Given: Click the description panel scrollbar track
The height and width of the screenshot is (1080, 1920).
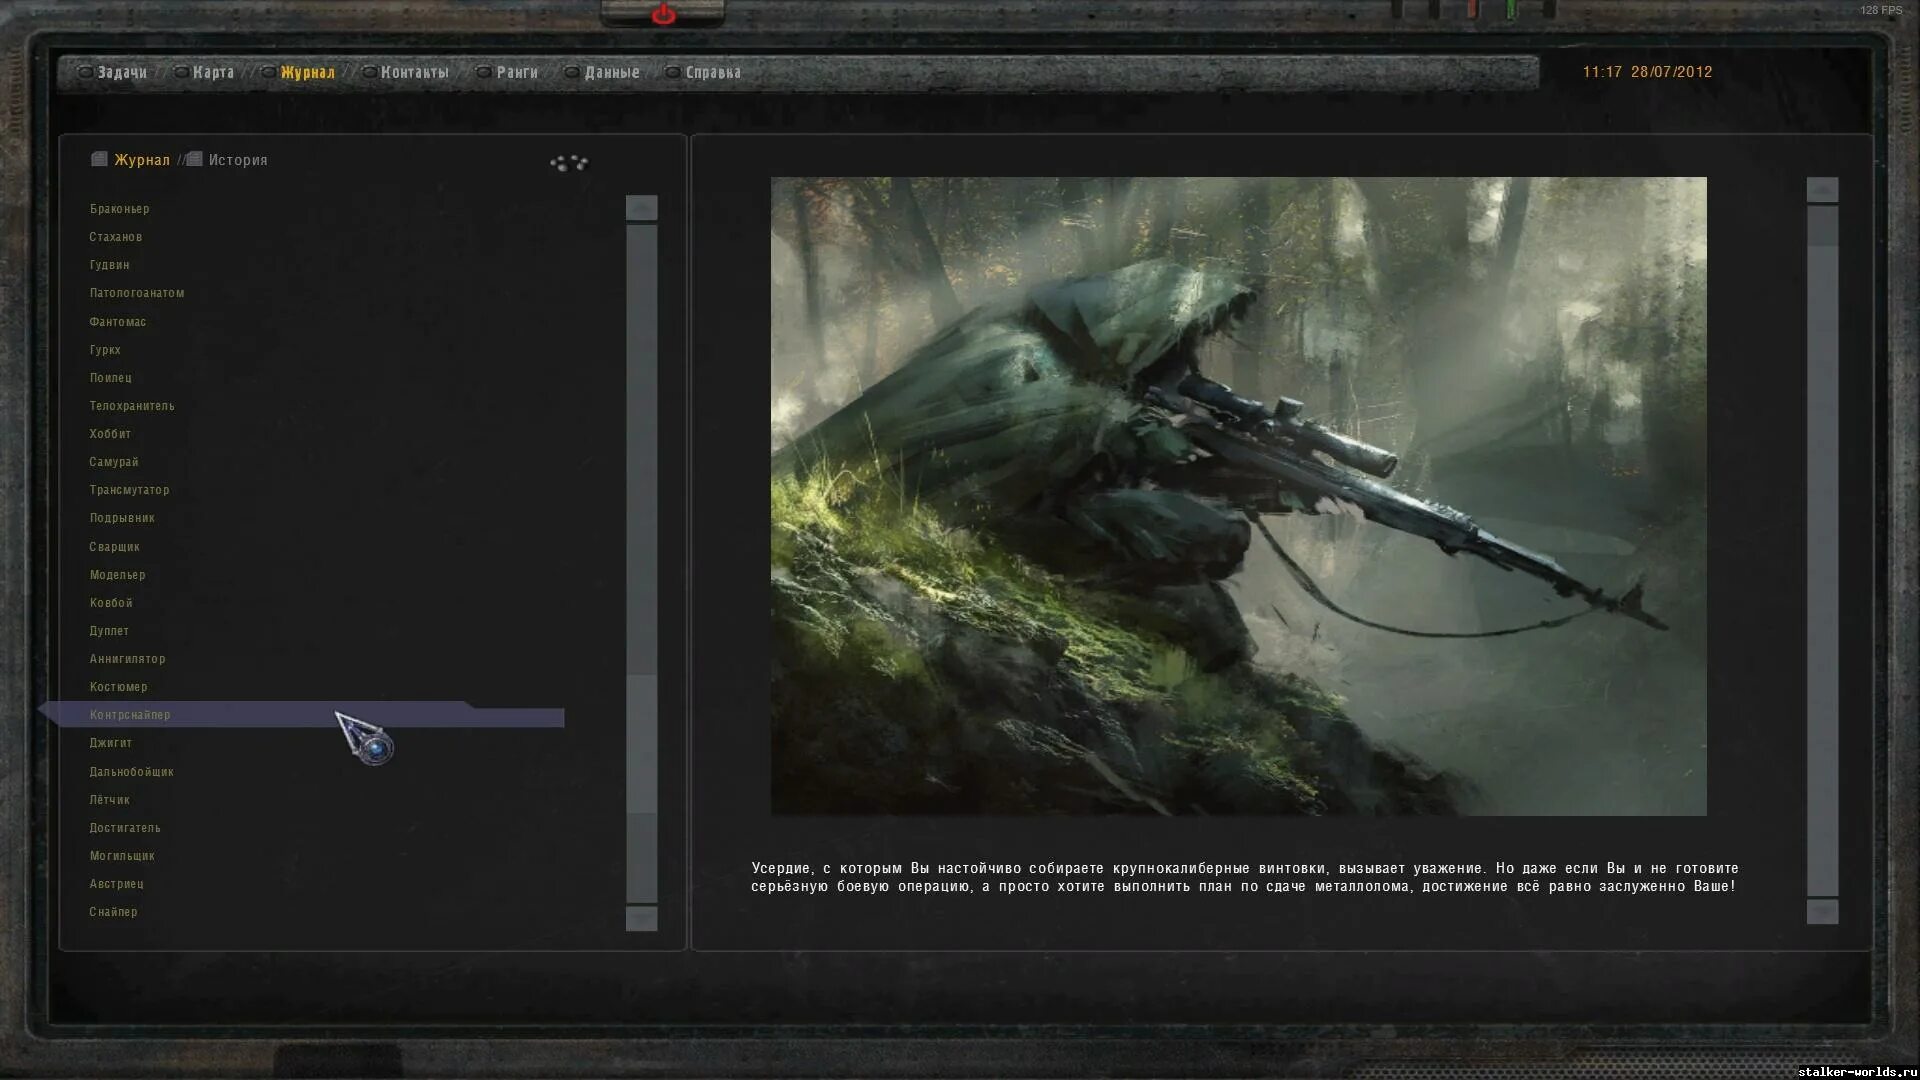Looking at the screenshot, I should (1822, 550).
